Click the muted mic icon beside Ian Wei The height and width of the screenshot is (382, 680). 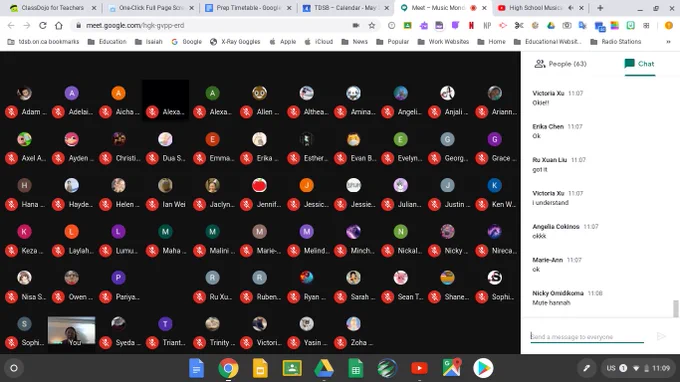click(x=152, y=204)
